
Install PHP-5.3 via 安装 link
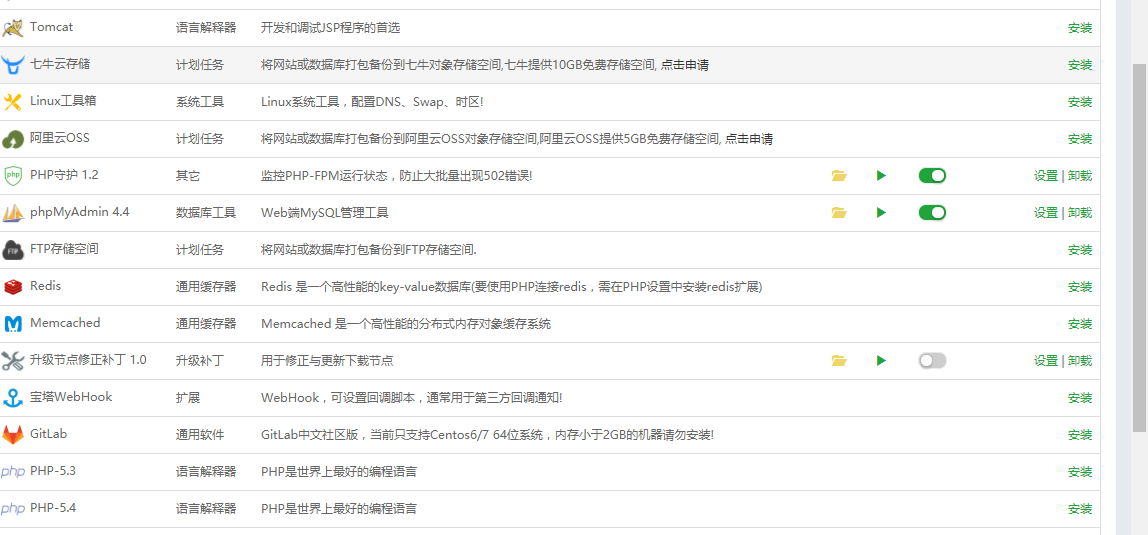(1080, 472)
